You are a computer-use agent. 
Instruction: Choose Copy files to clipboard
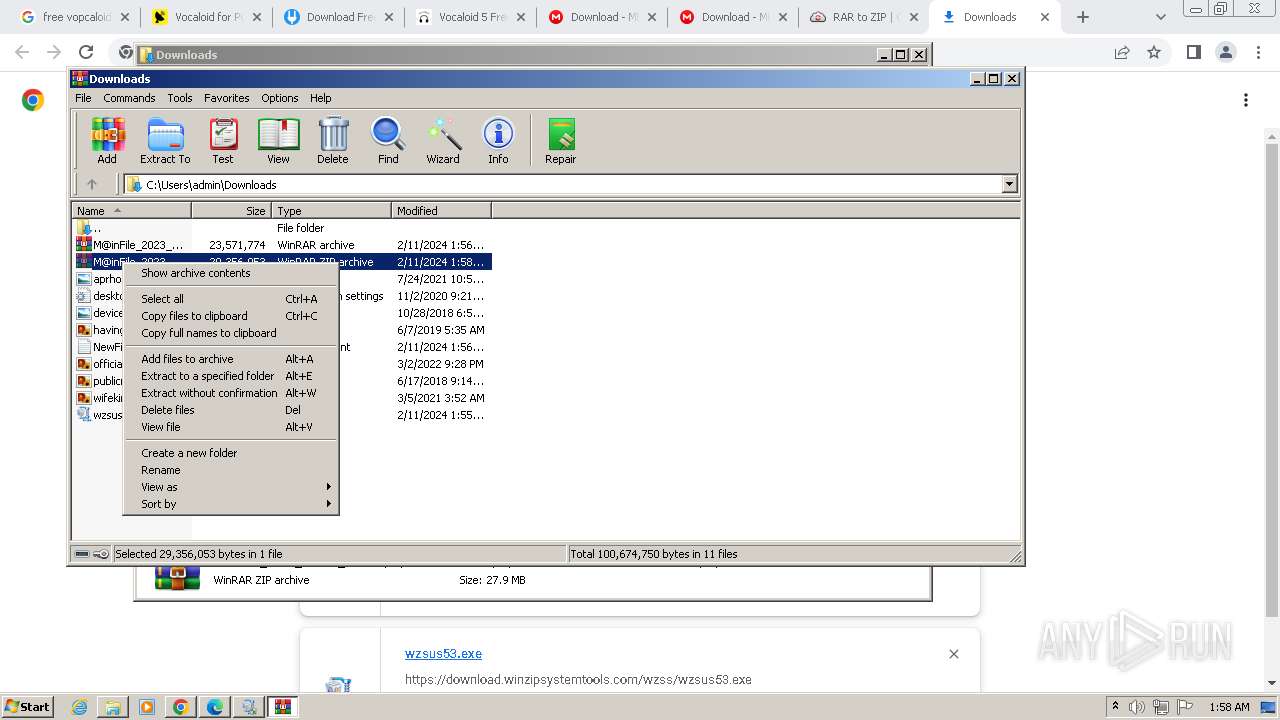(231, 316)
